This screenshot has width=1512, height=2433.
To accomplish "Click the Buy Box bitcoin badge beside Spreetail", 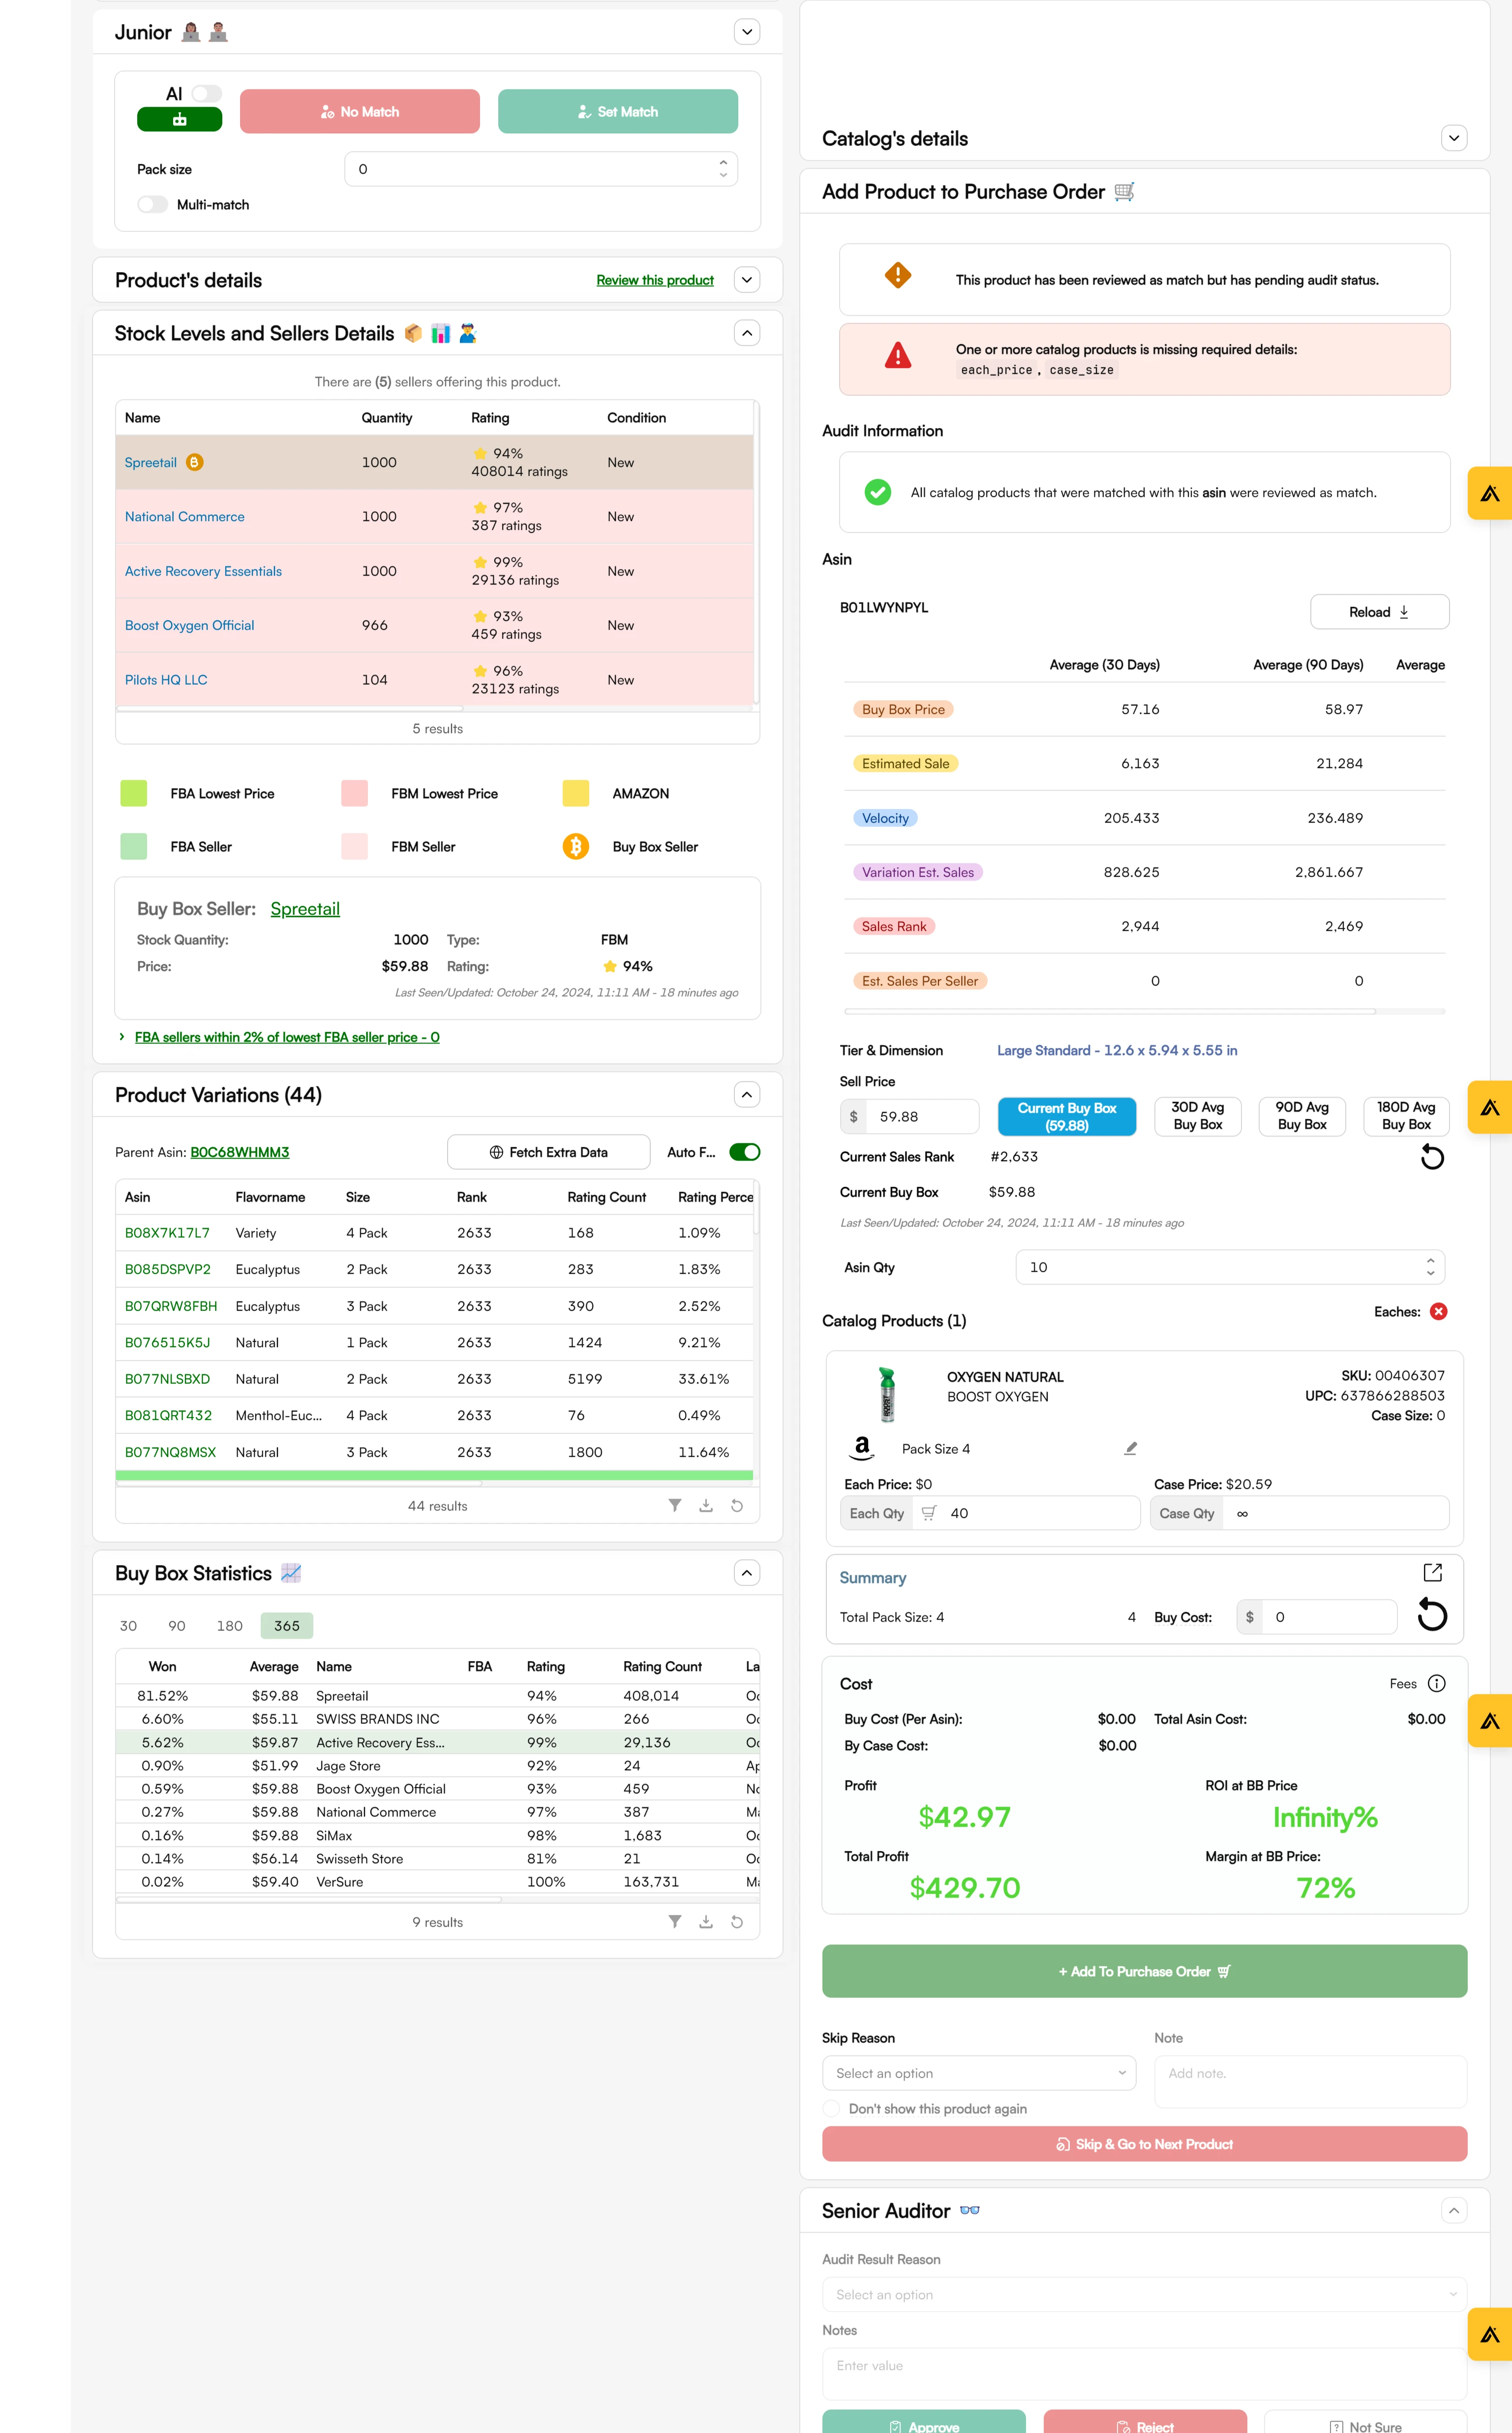I will point(195,462).
